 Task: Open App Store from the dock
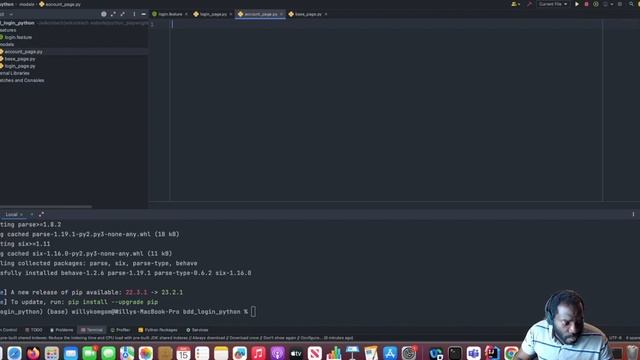pyautogui.click(x=390, y=353)
